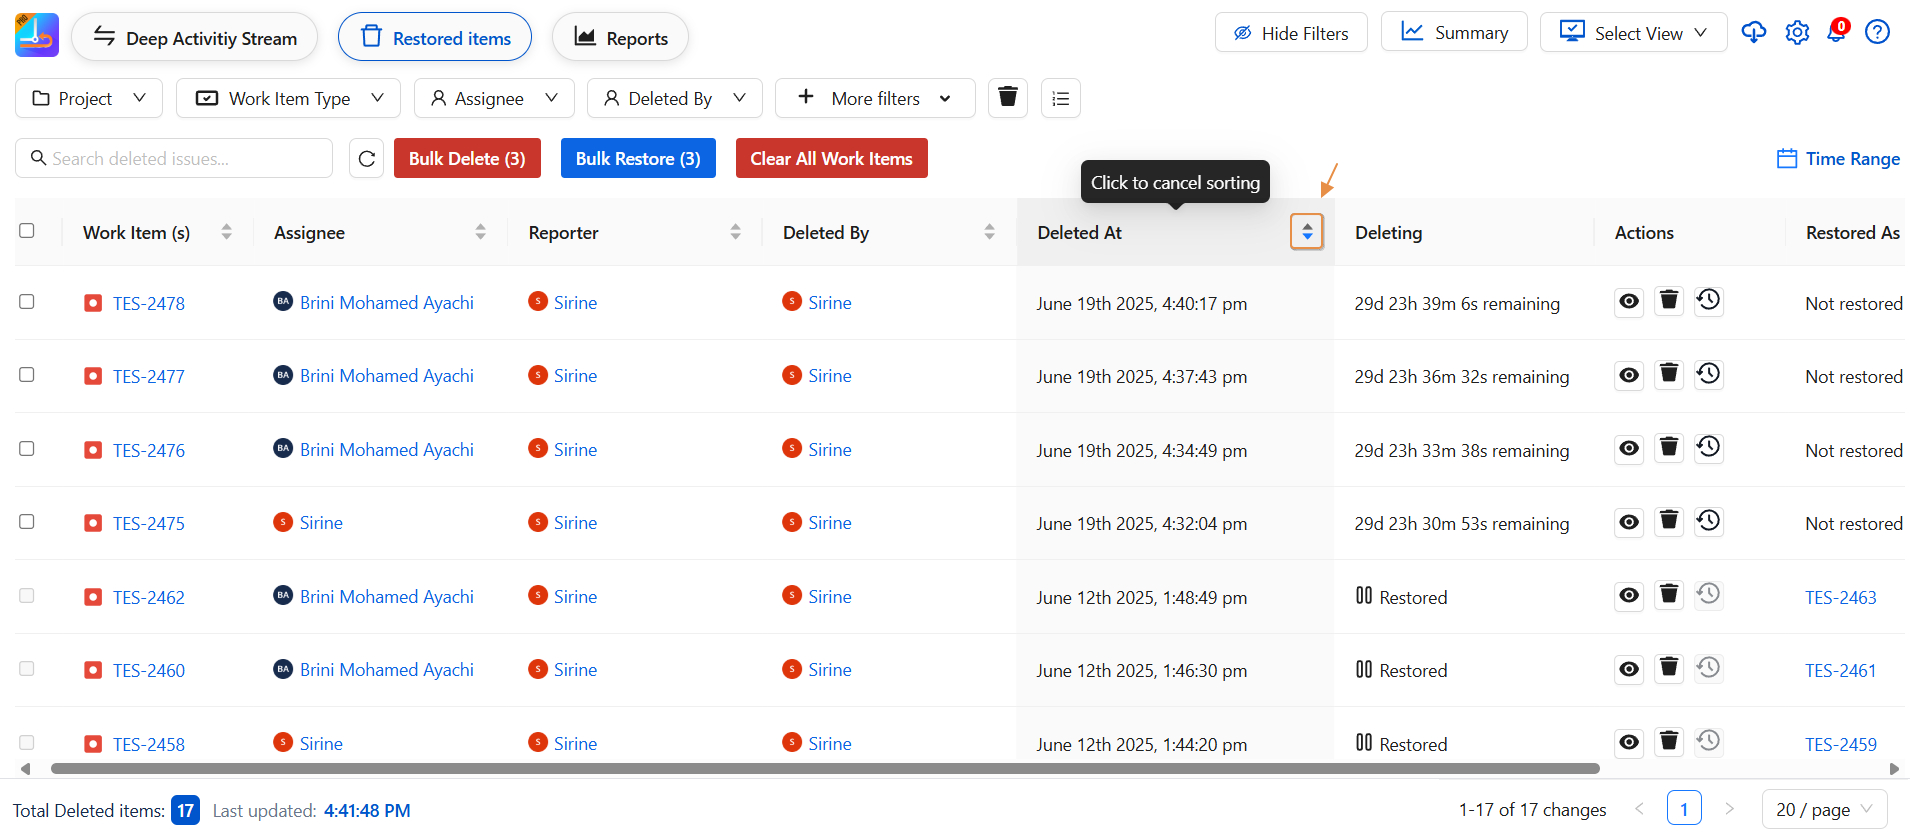Open the 20 / page size selector
This screenshot has width=1910, height=834.
[x=1824, y=810]
